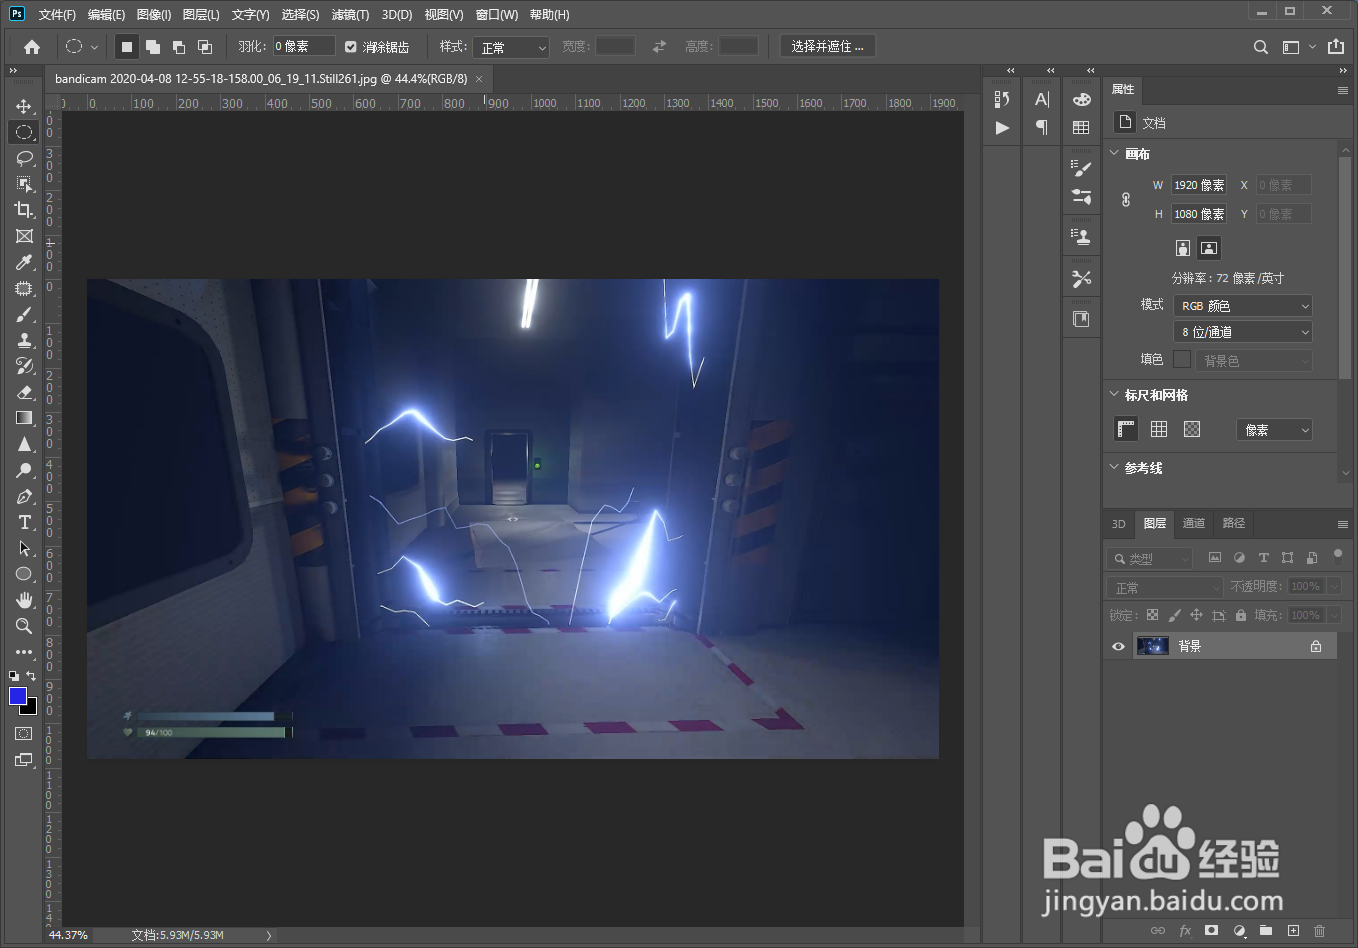Create a new layer icon

pos(1293,930)
